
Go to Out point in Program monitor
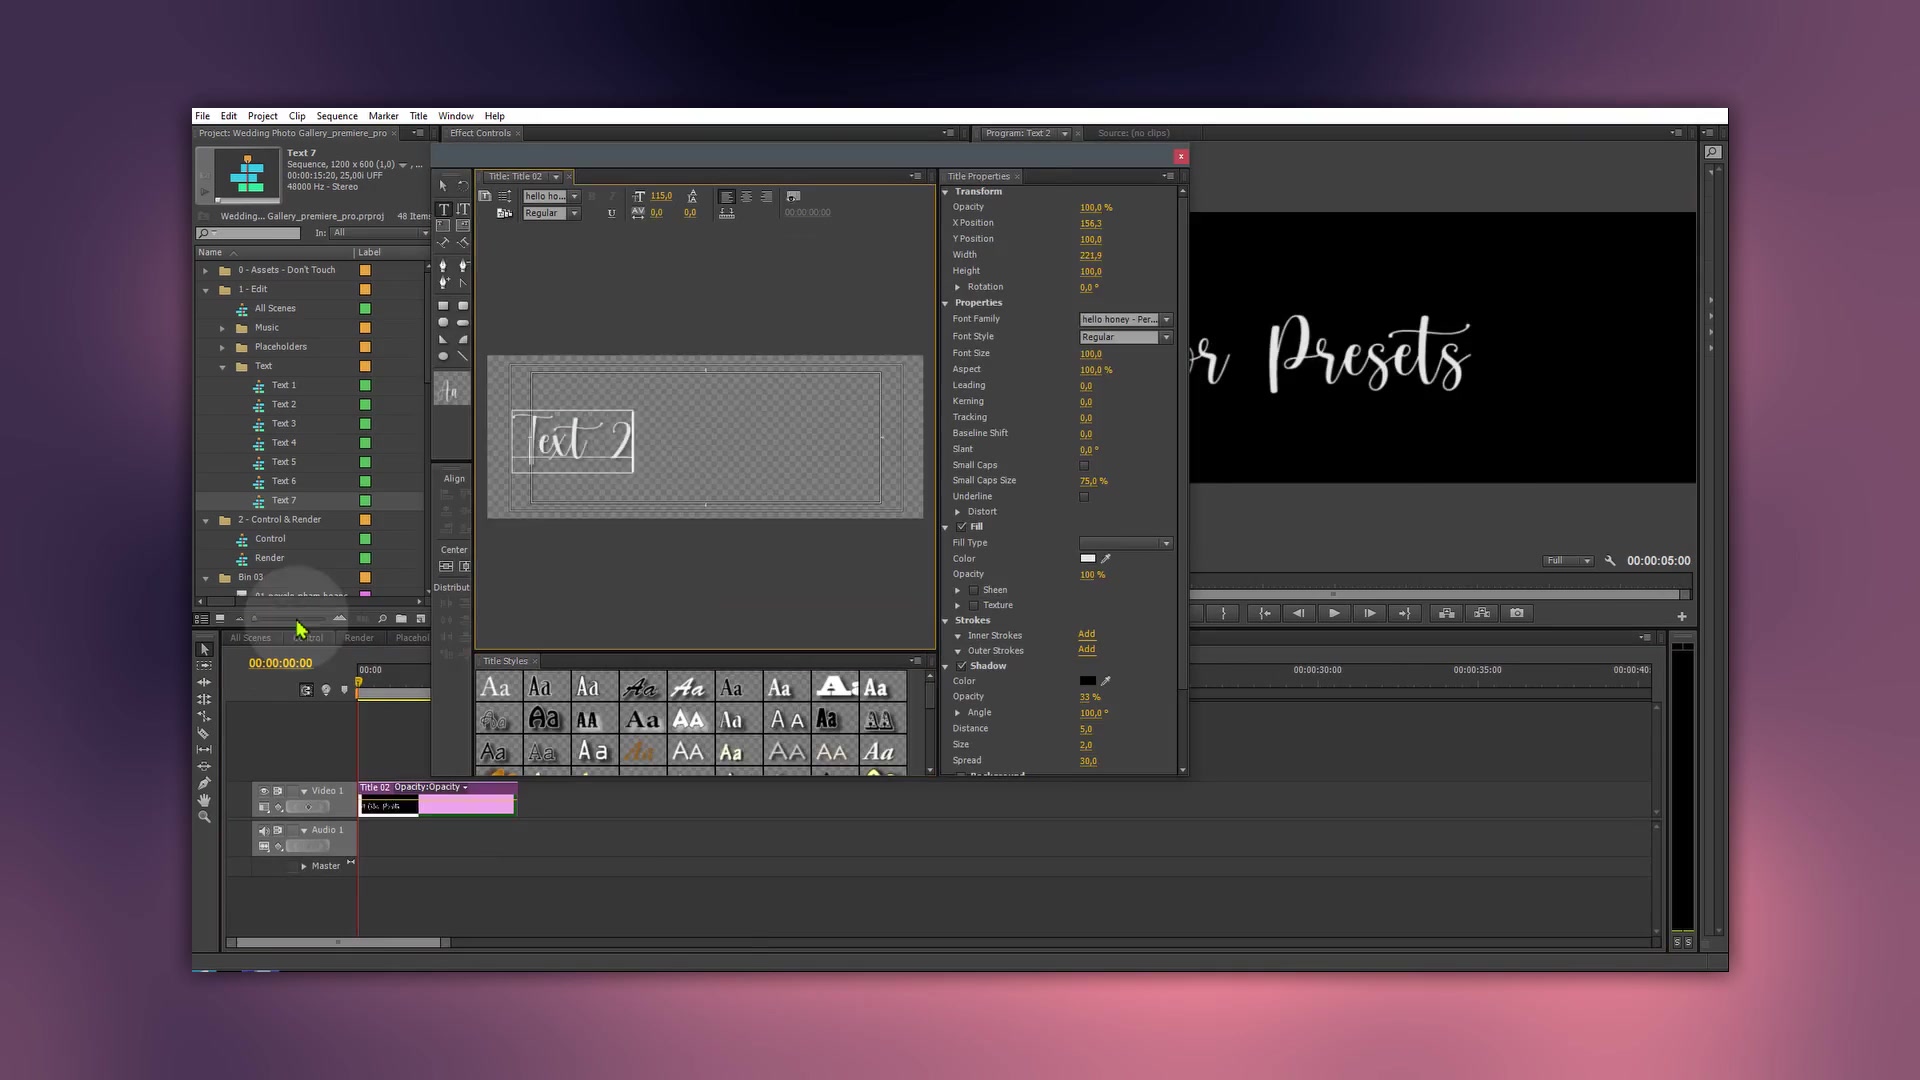click(x=1405, y=613)
